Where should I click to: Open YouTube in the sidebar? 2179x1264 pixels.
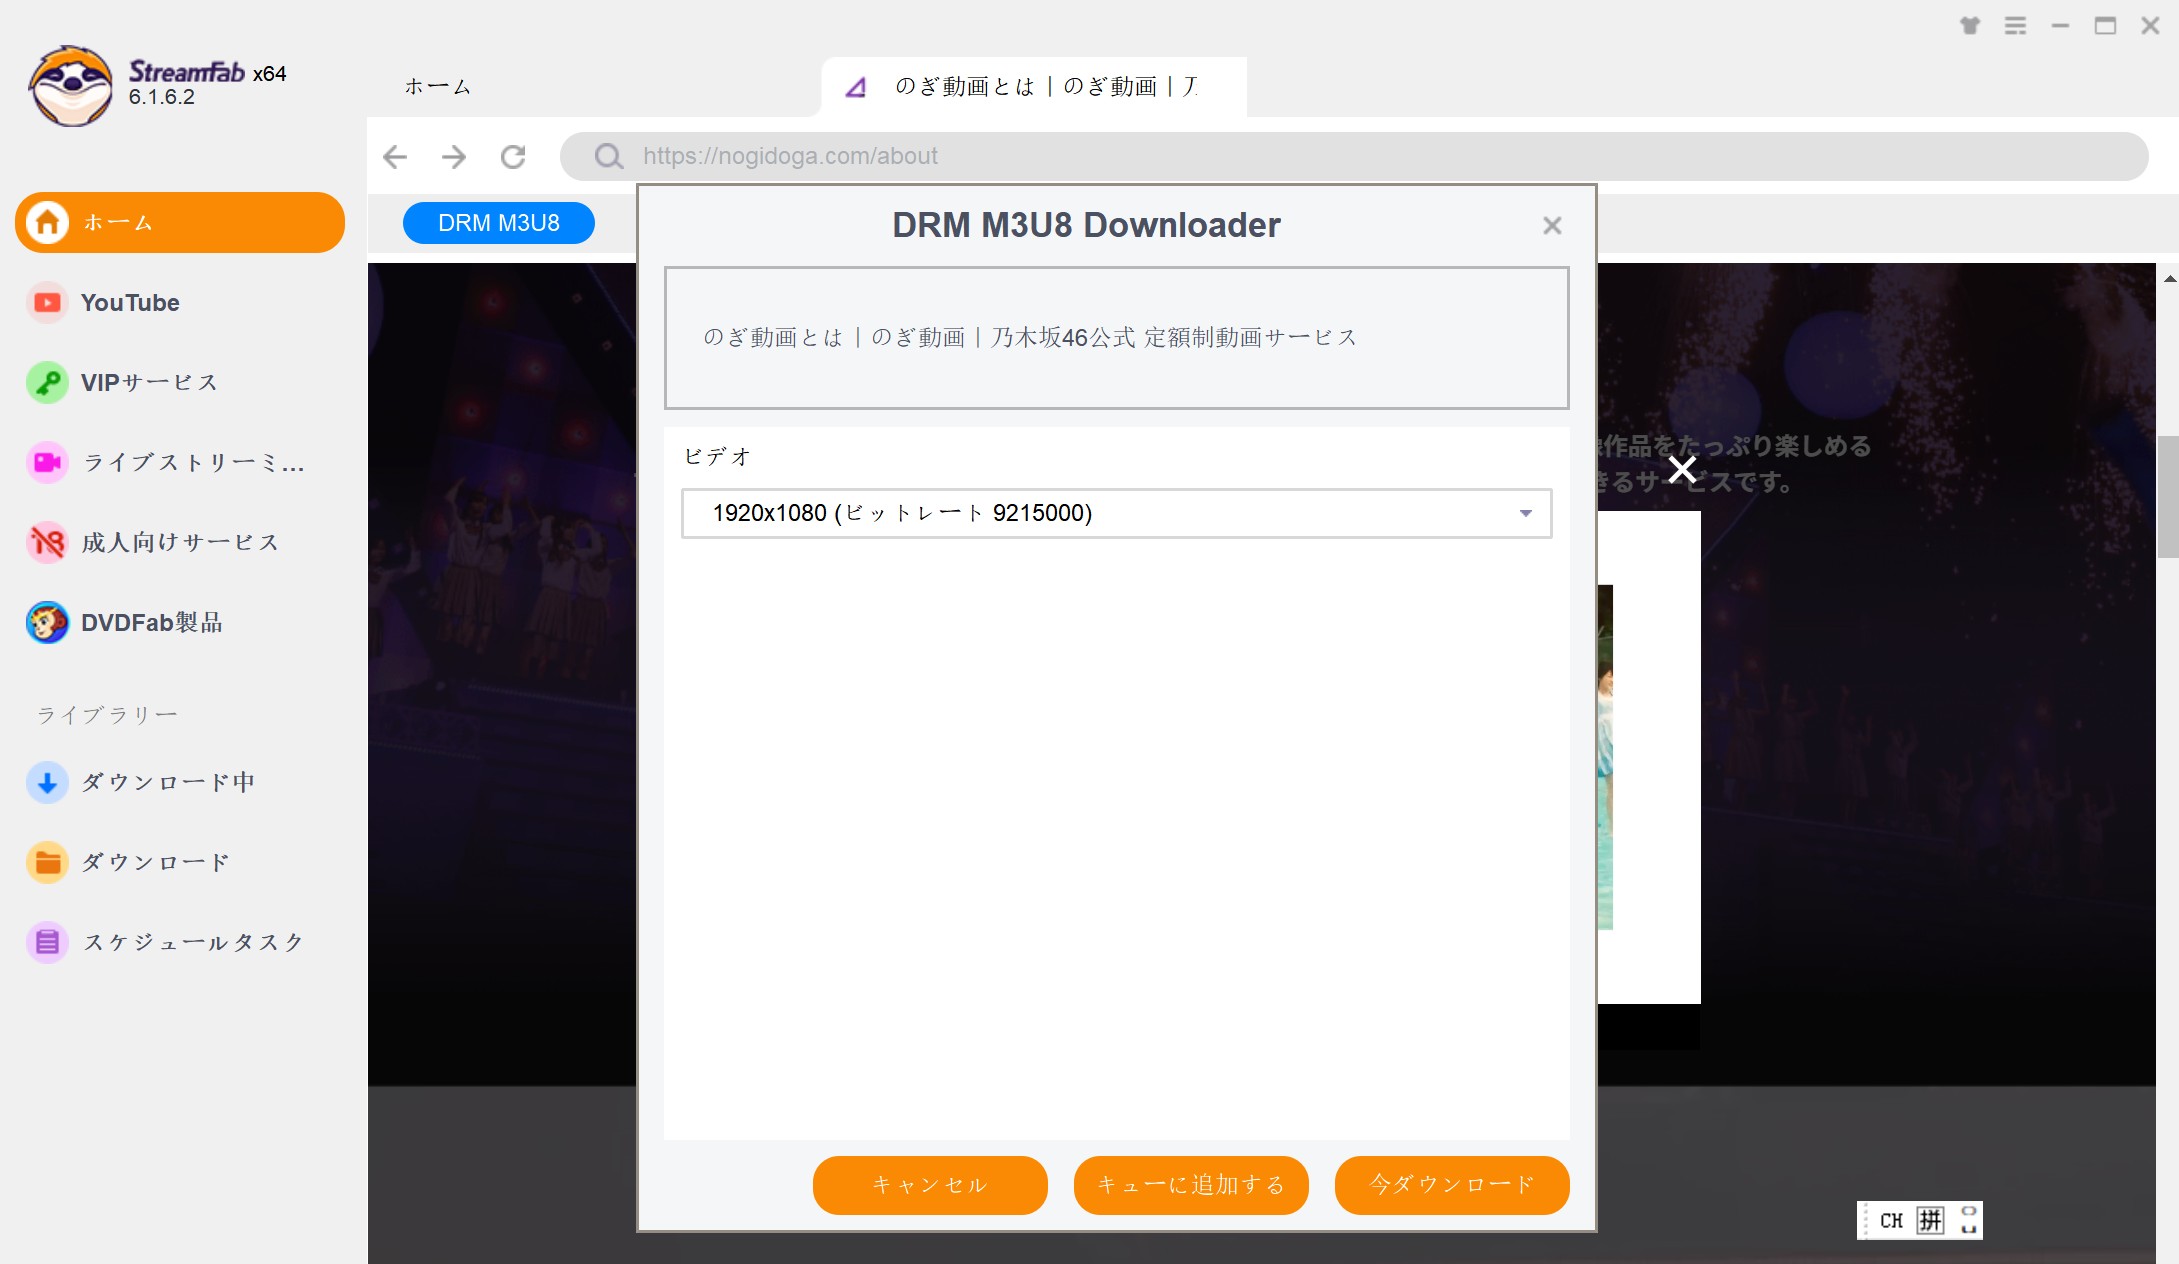(130, 302)
